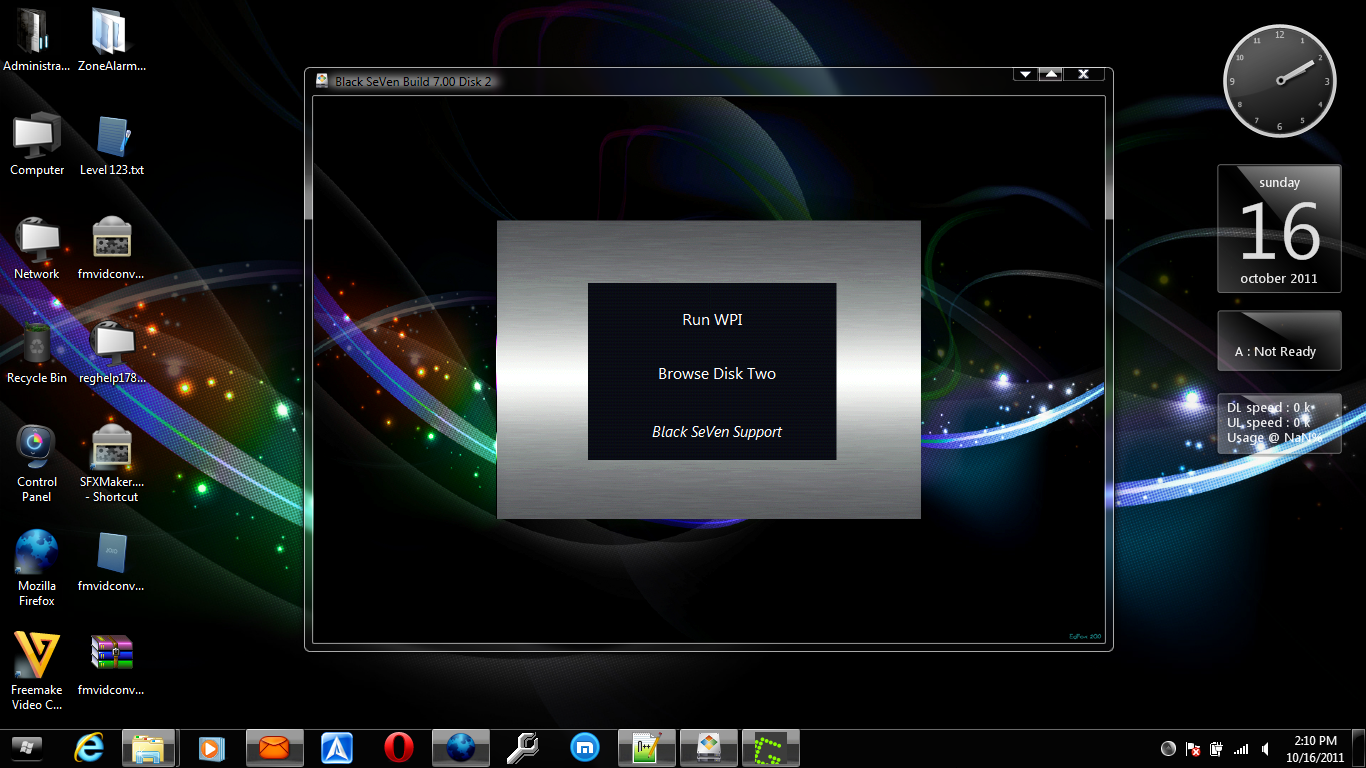Click the power battery tray icon

click(x=1217, y=749)
